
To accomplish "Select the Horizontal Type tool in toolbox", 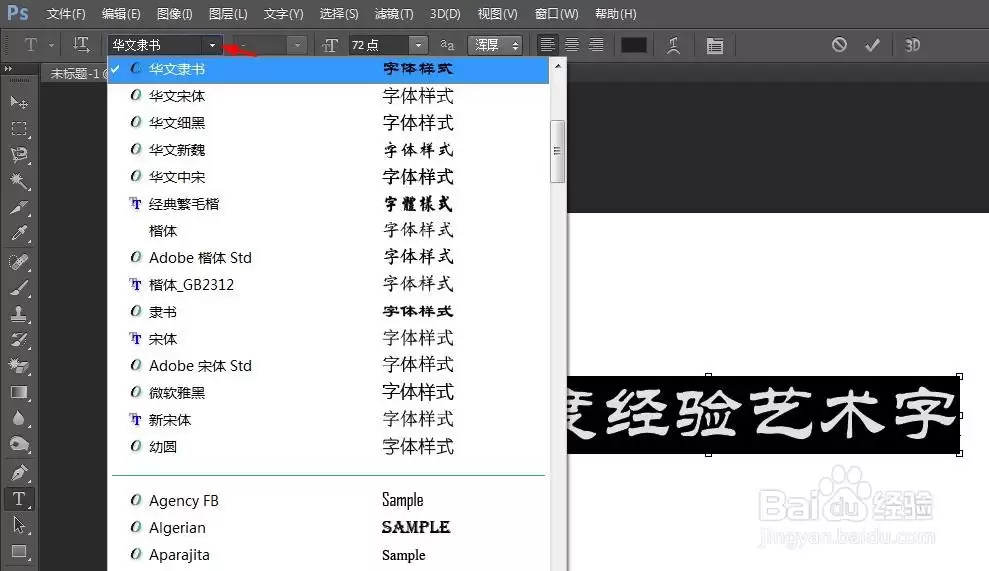I will click(x=19, y=498).
